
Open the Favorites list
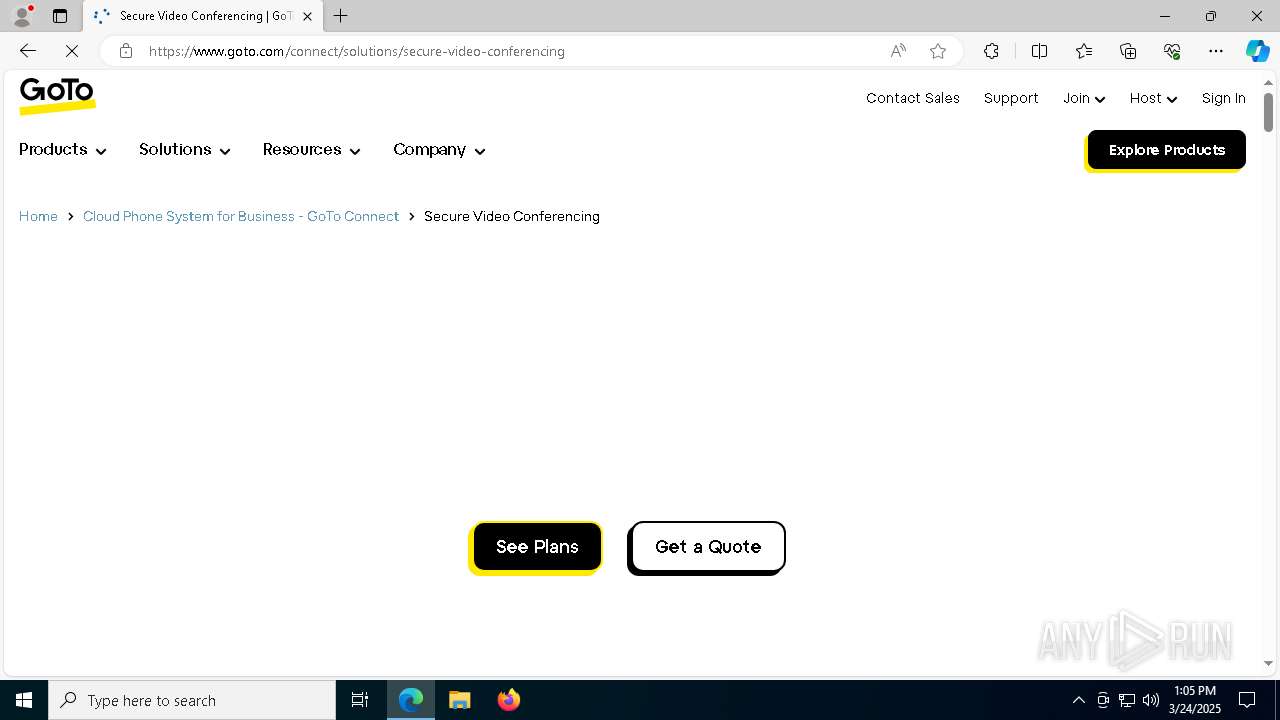[1084, 51]
